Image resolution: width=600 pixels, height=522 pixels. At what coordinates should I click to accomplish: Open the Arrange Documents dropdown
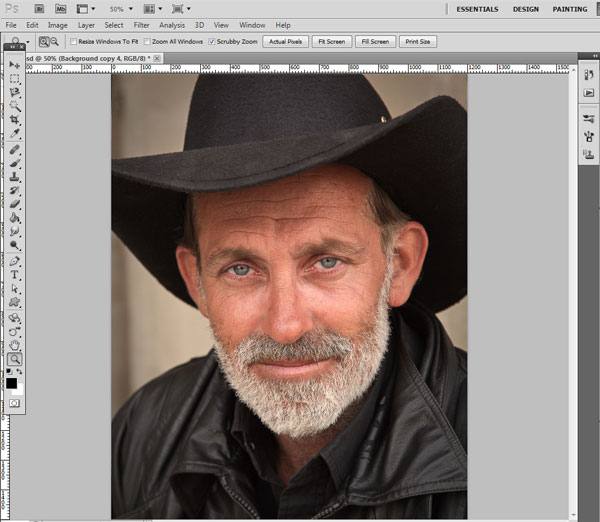click(152, 8)
